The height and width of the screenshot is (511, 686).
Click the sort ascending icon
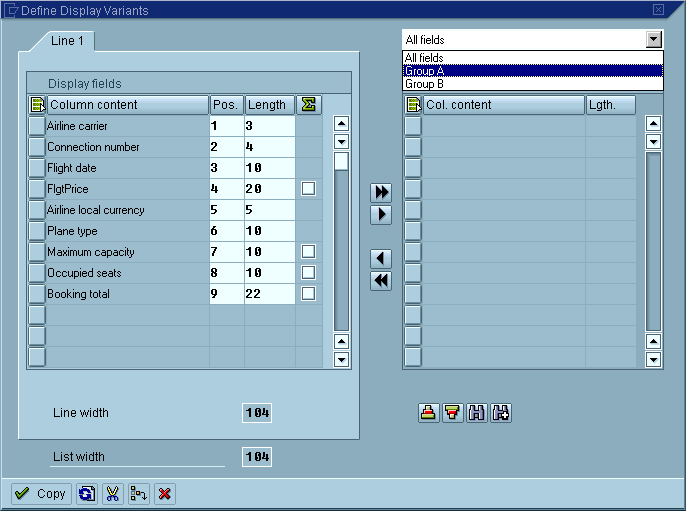coord(429,413)
